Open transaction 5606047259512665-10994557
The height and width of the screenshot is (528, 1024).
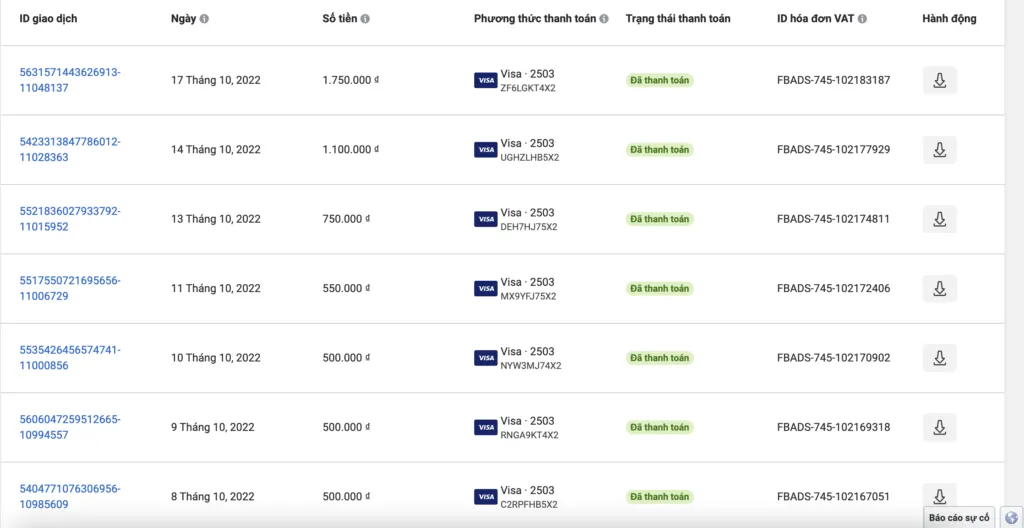pyautogui.click(x=70, y=427)
